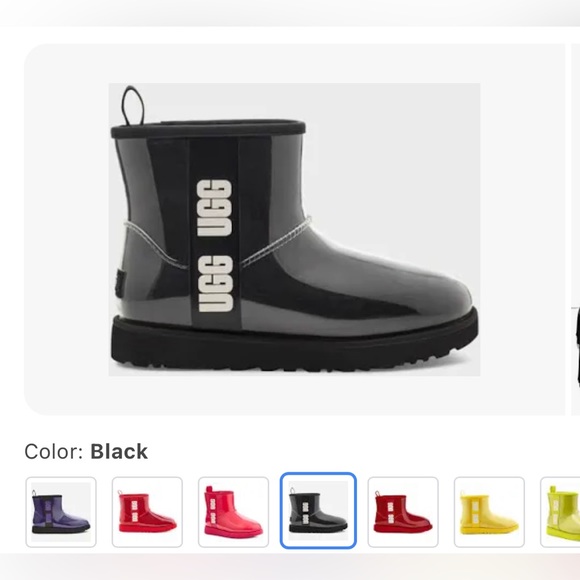
Task: Show the next product image at right edge
Action: pos(576,229)
